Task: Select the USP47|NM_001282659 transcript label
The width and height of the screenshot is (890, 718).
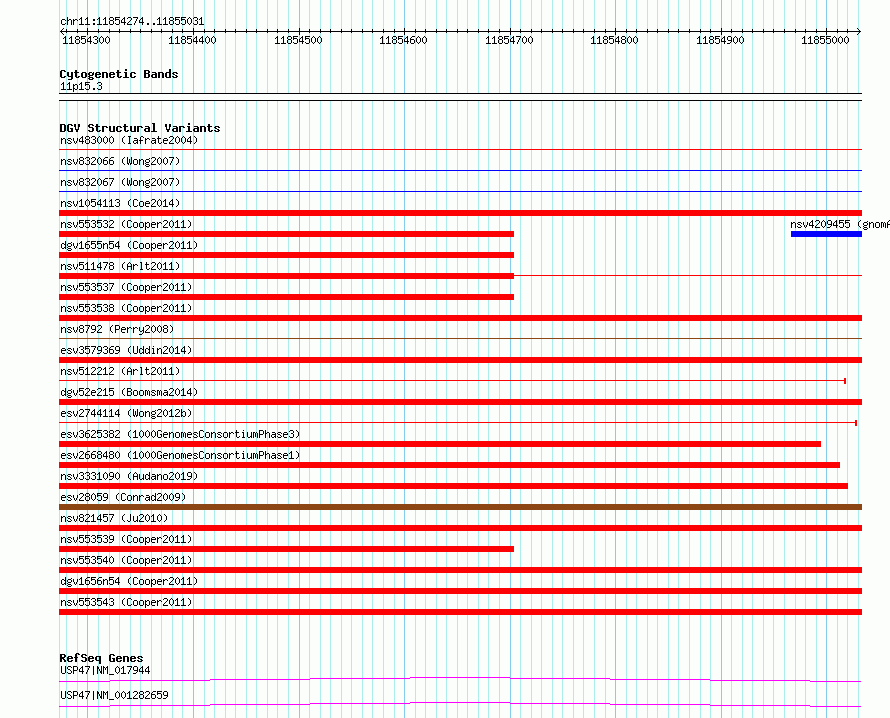Action: (114, 695)
